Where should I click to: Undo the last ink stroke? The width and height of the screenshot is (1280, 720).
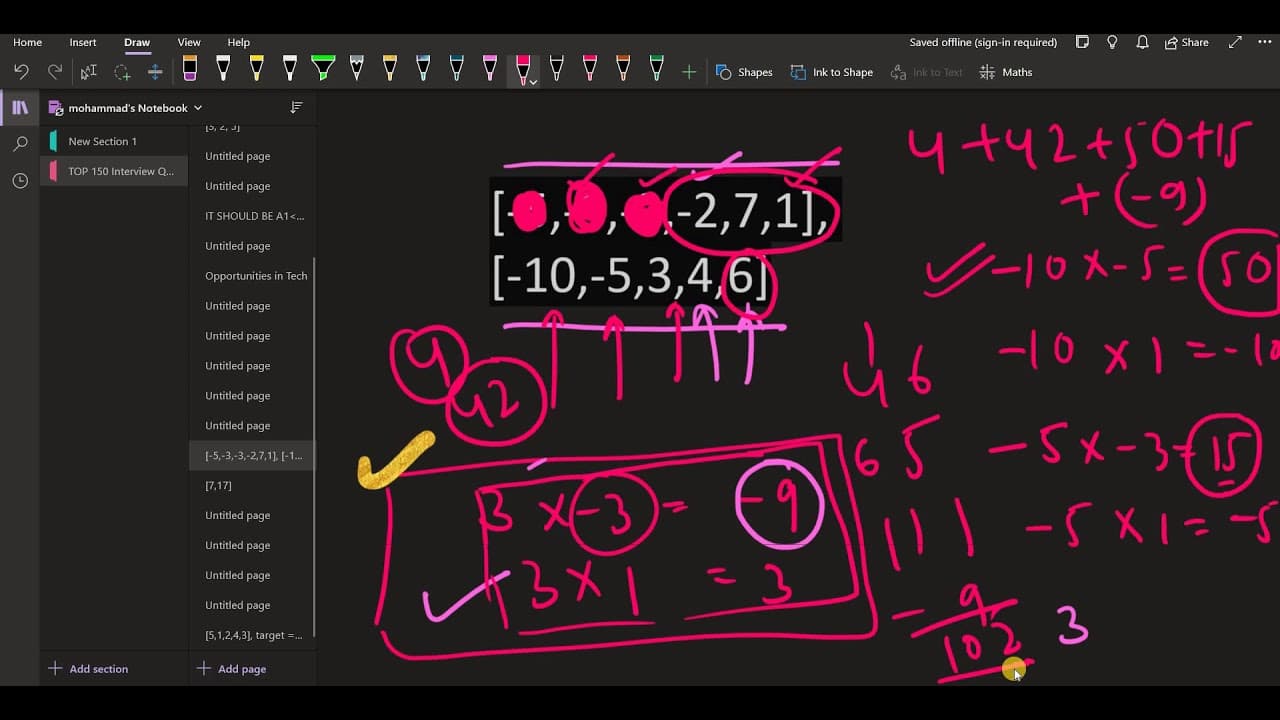tap(21, 72)
